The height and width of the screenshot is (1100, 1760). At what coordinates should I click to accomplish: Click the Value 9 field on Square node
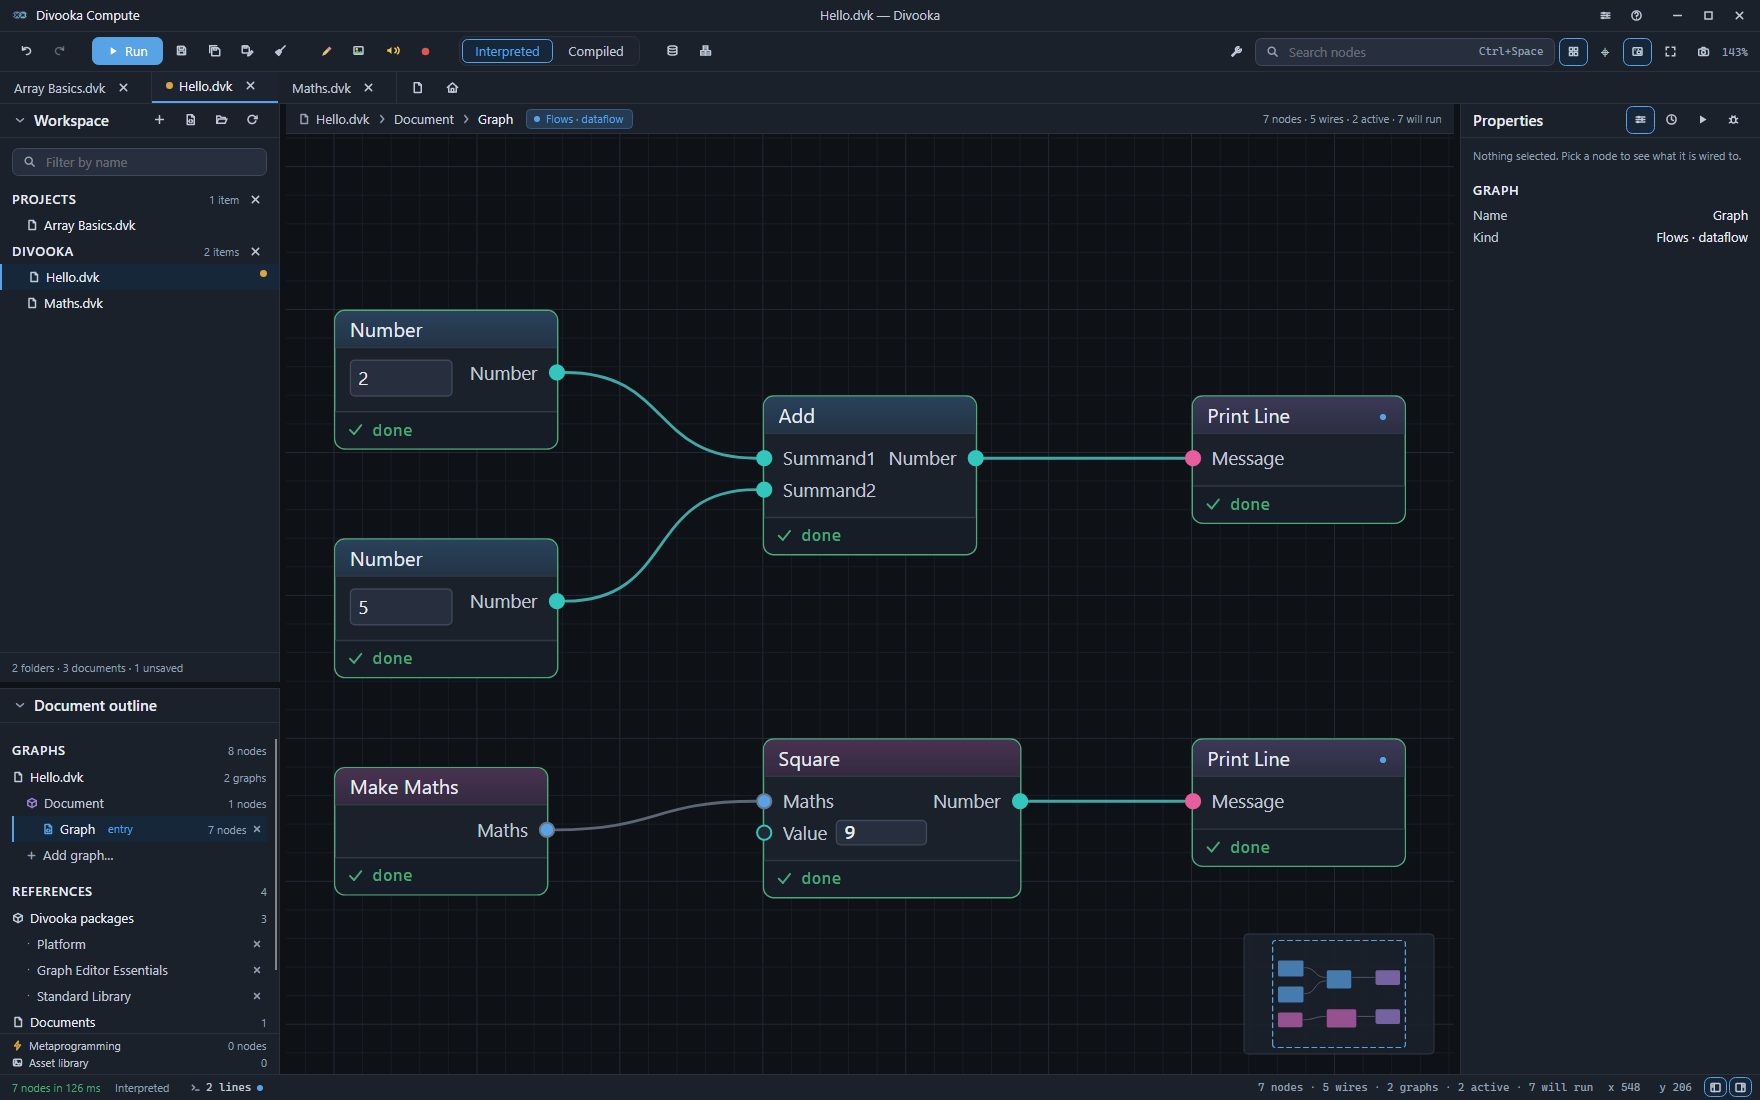tap(881, 833)
